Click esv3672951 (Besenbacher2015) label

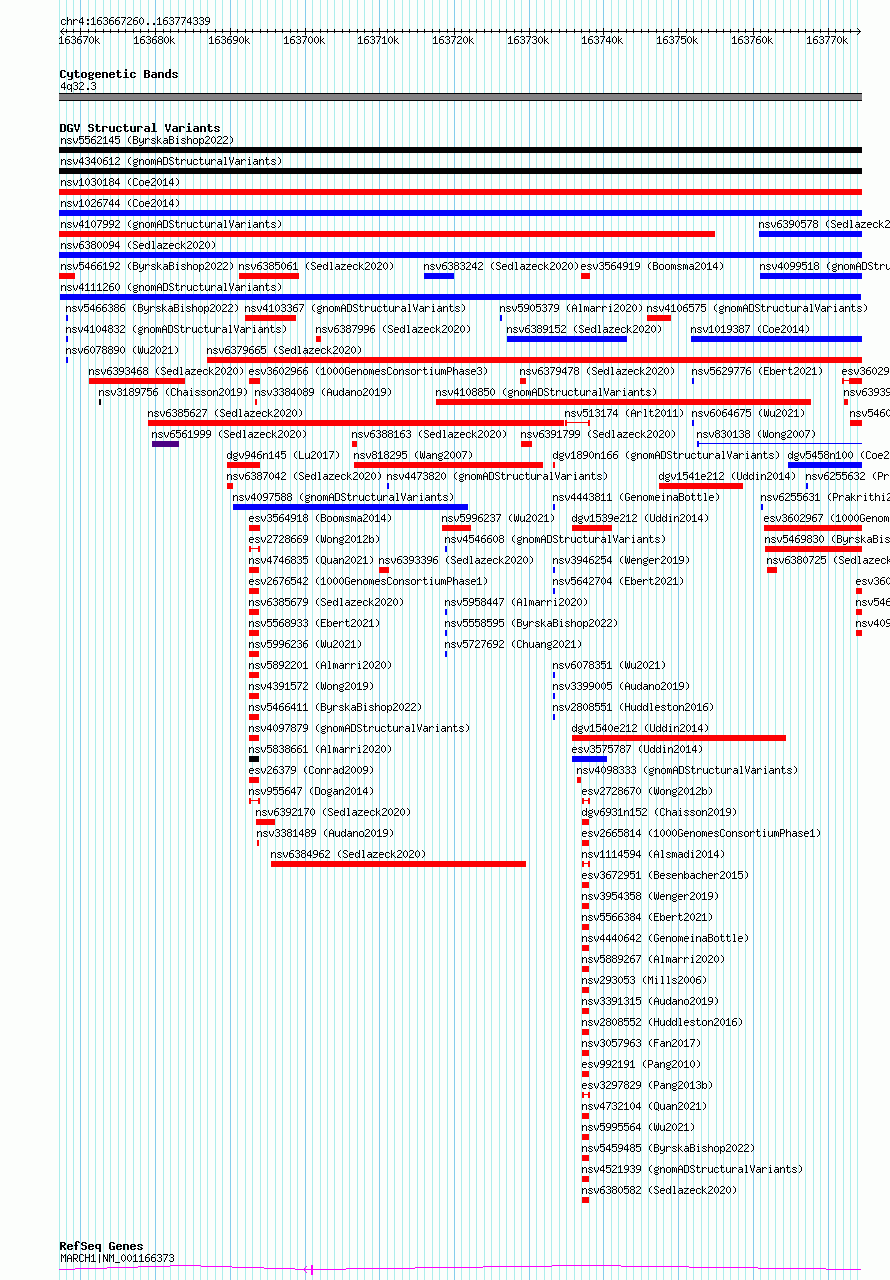click(666, 875)
